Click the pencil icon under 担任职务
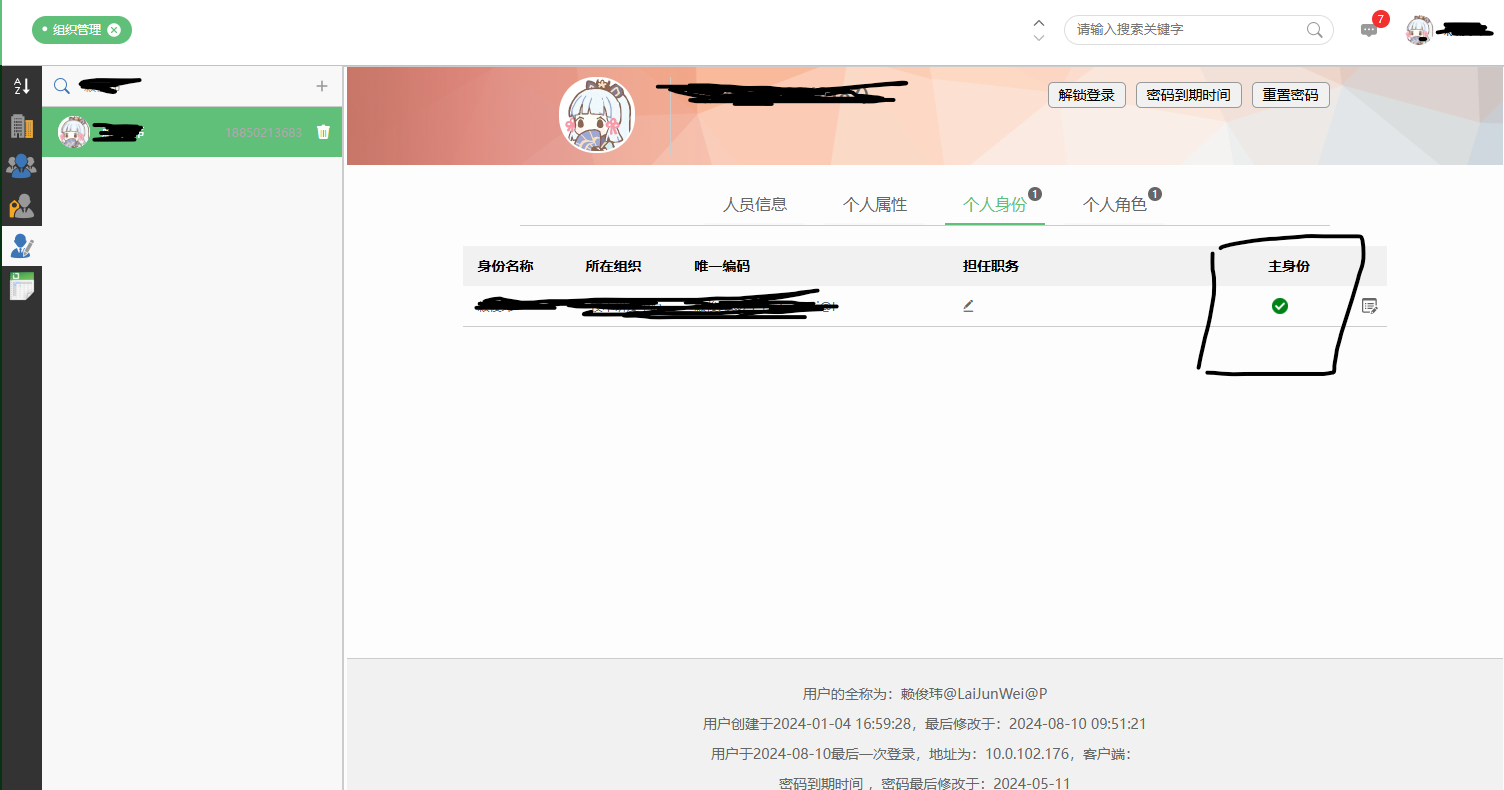Viewport: 1504px width, 790px height. click(968, 305)
